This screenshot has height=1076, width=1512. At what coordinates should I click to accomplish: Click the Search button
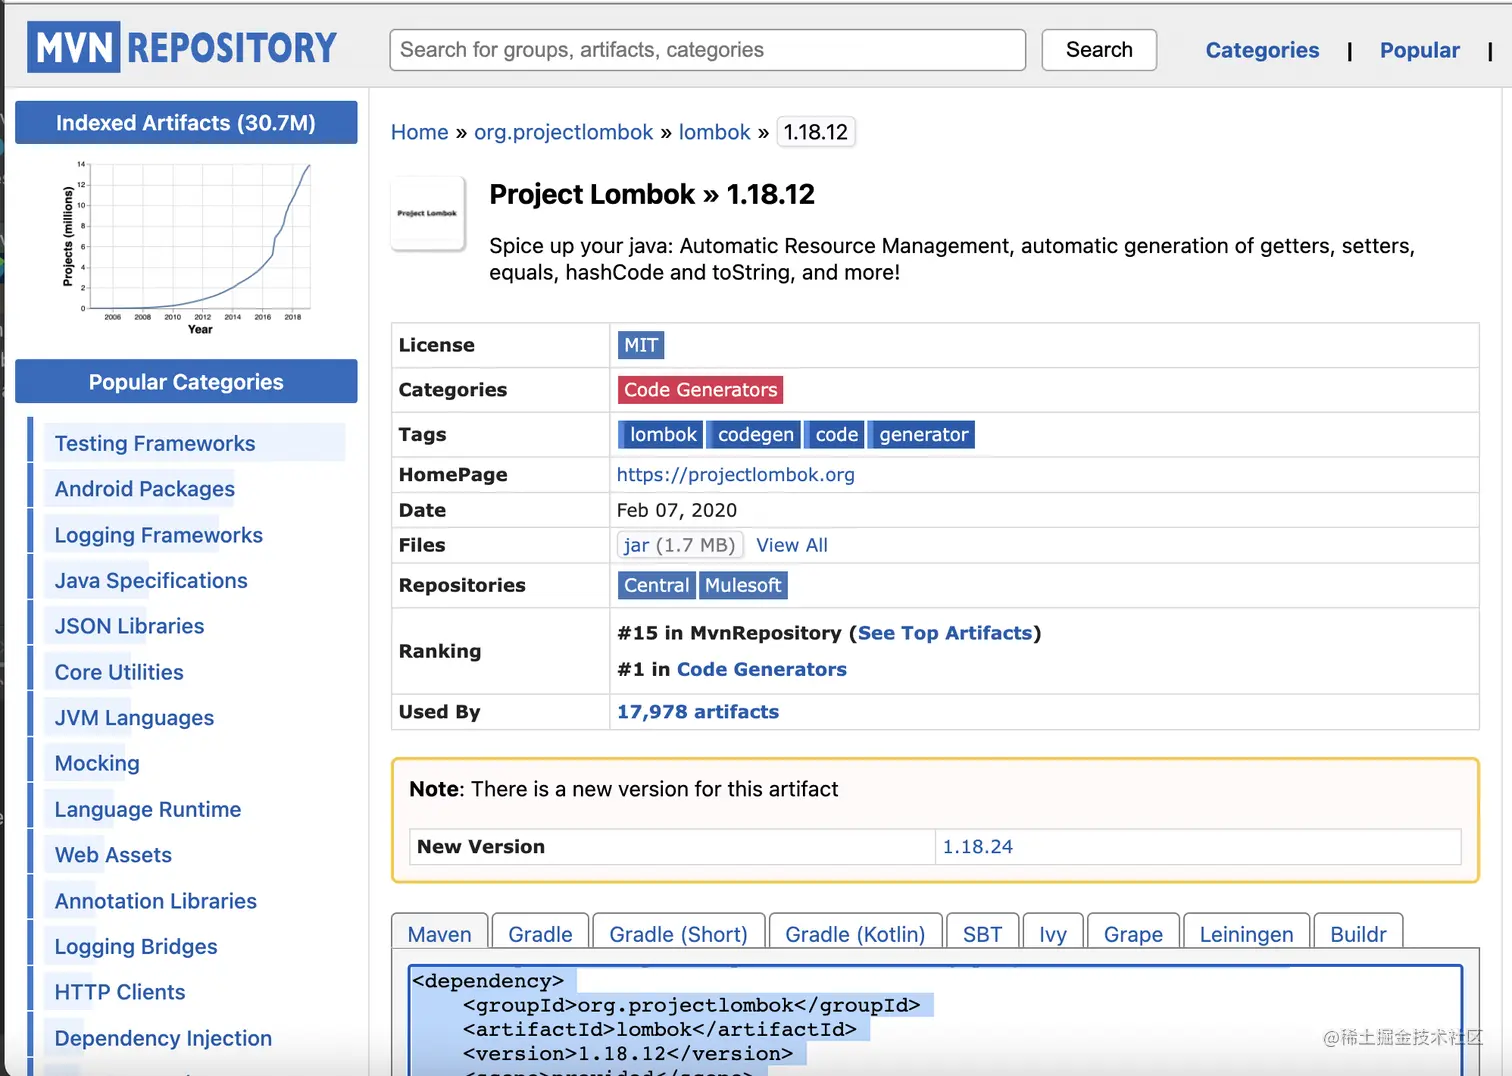(x=1099, y=50)
